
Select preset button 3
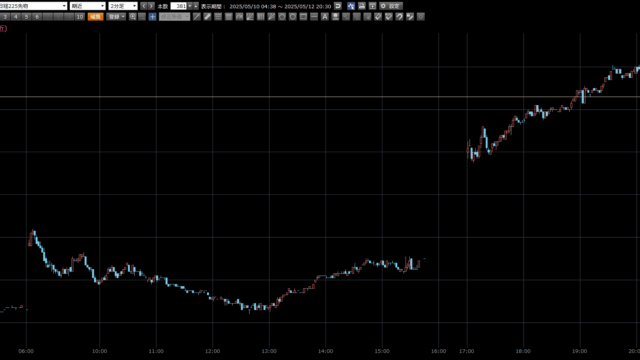click(x=5, y=17)
